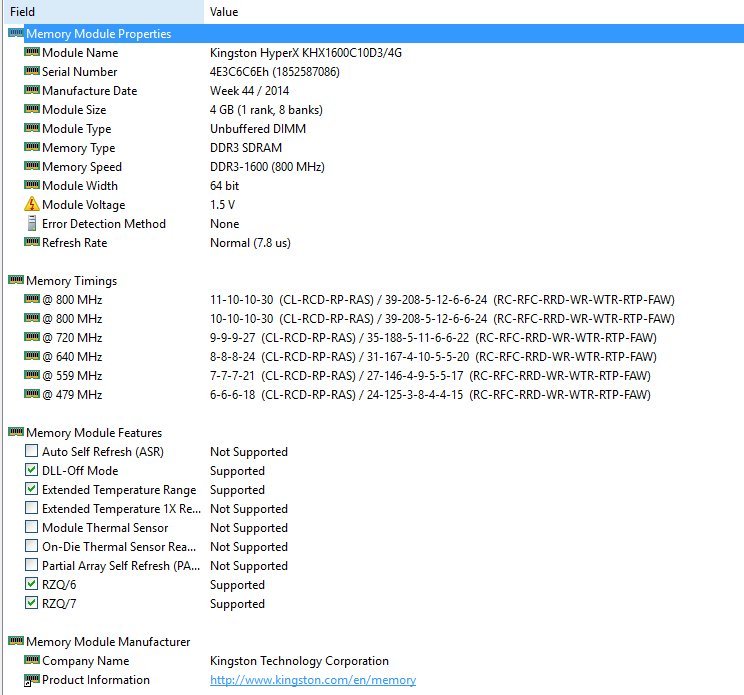Click the value Week 44 / 2014

pos(249,91)
